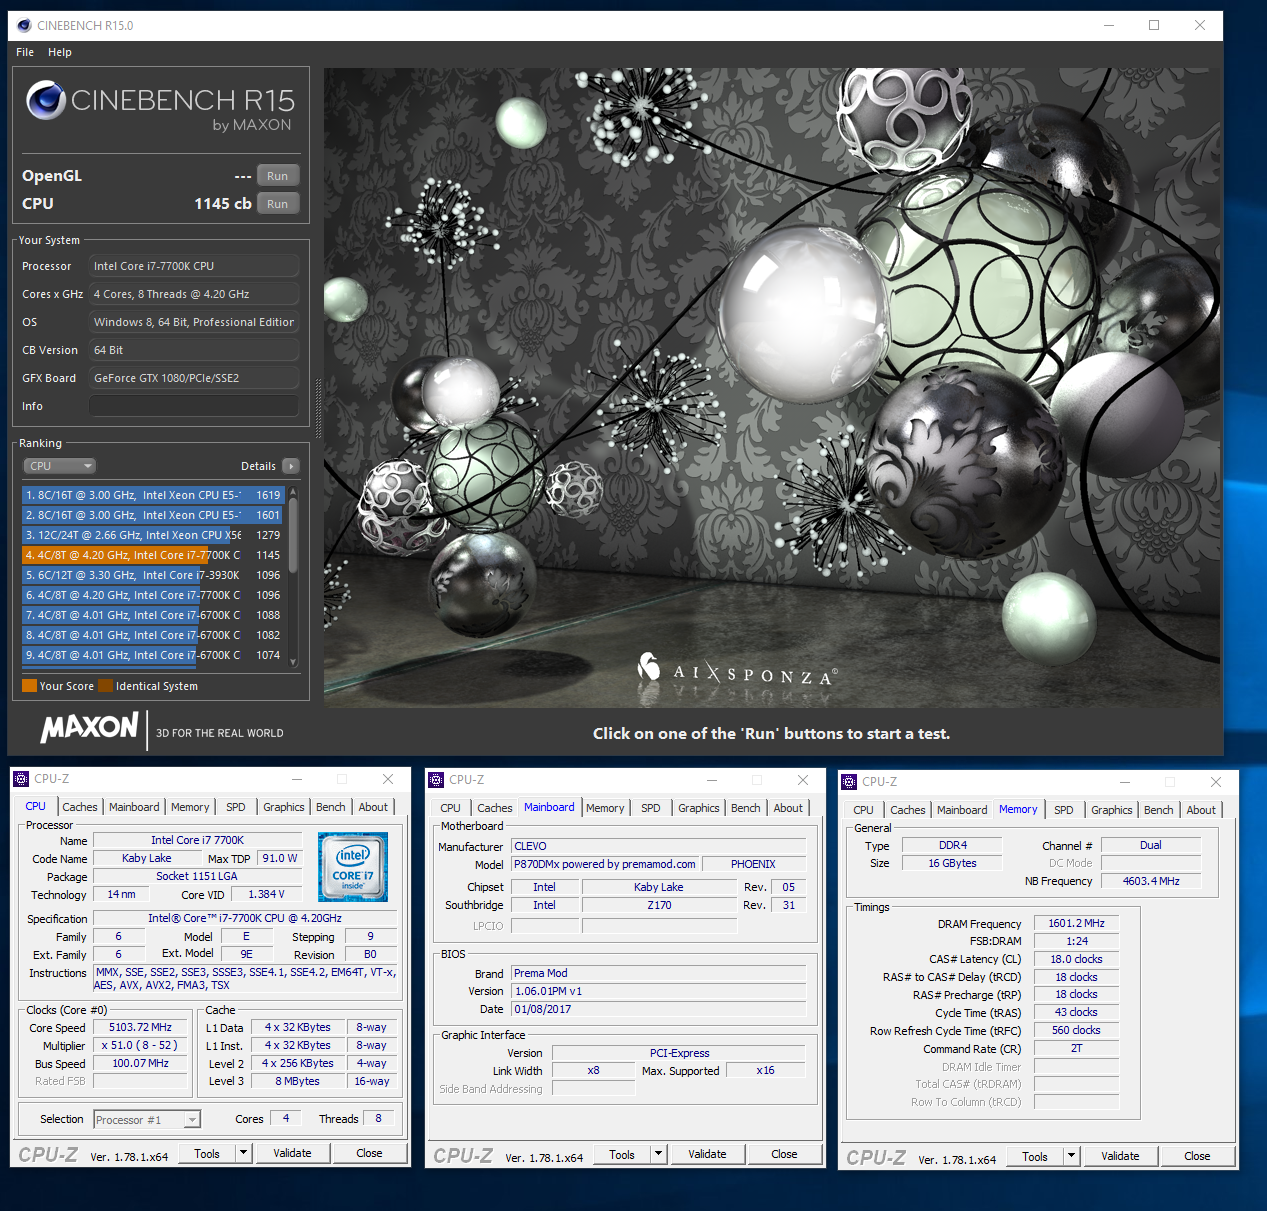Click the Multiplier value x 51.0
Screen dimensions: 1267x1211
[x=140, y=1045]
